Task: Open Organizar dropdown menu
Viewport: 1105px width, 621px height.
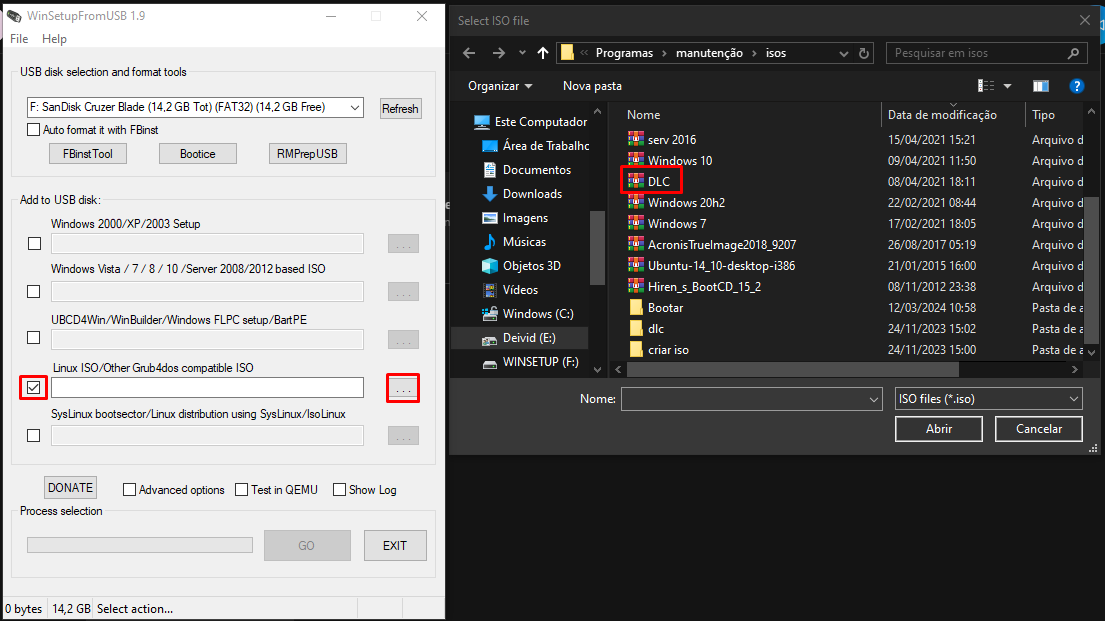Action: [x=500, y=86]
